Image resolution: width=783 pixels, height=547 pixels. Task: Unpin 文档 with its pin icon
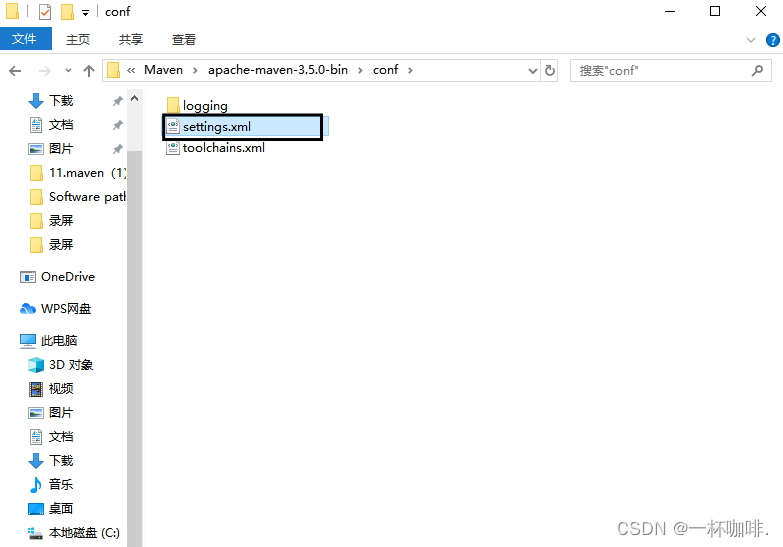(117, 125)
